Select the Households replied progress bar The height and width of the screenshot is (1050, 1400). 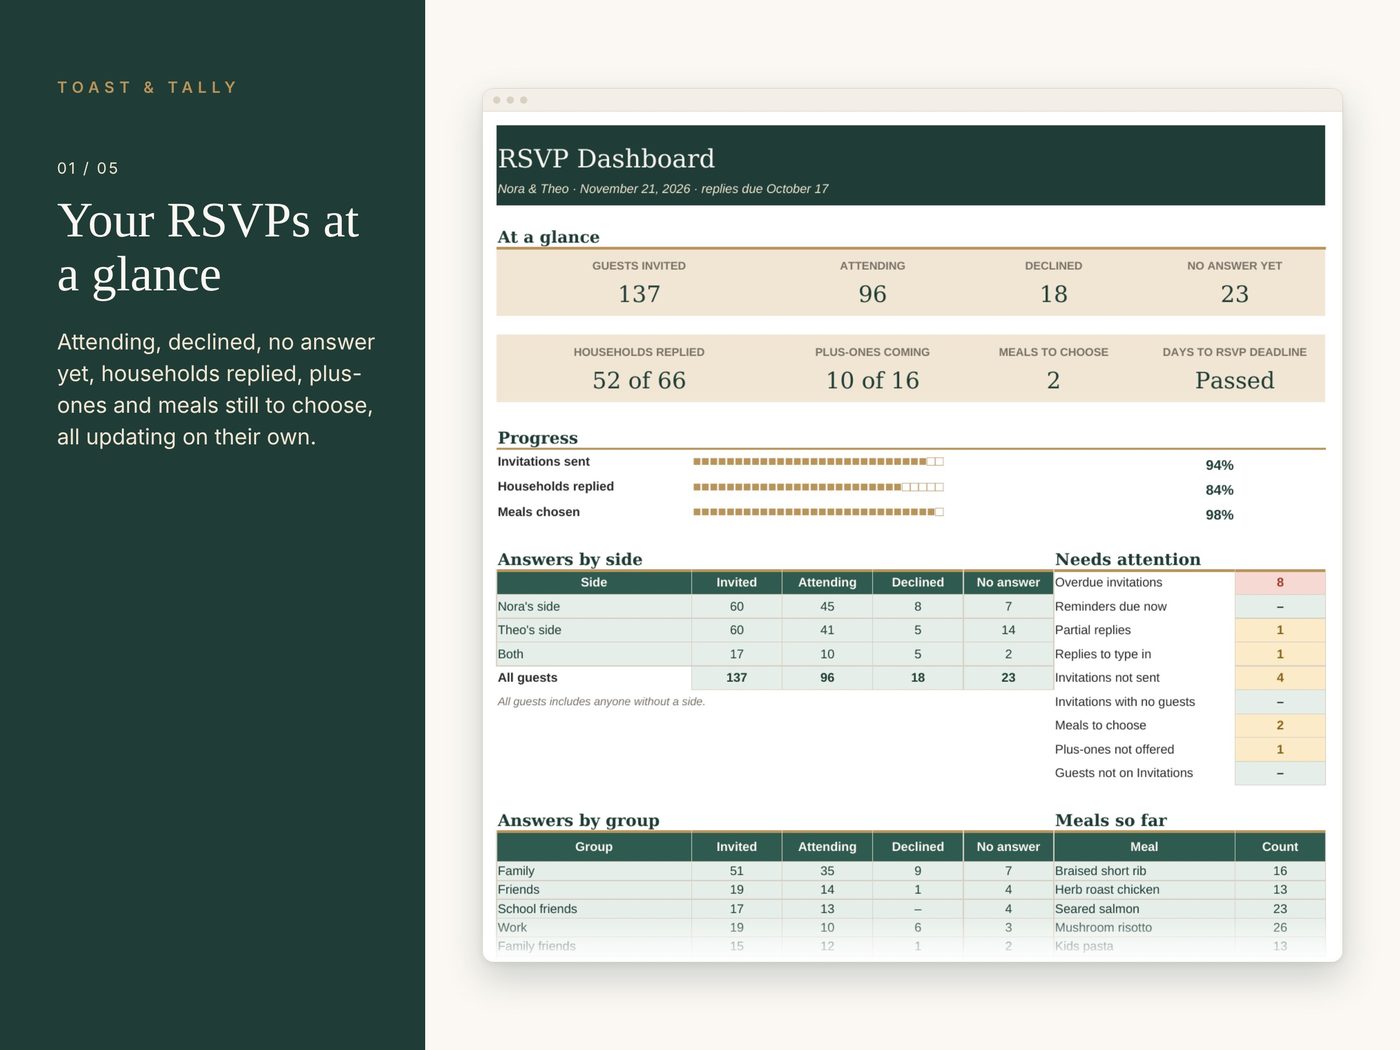click(x=818, y=487)
